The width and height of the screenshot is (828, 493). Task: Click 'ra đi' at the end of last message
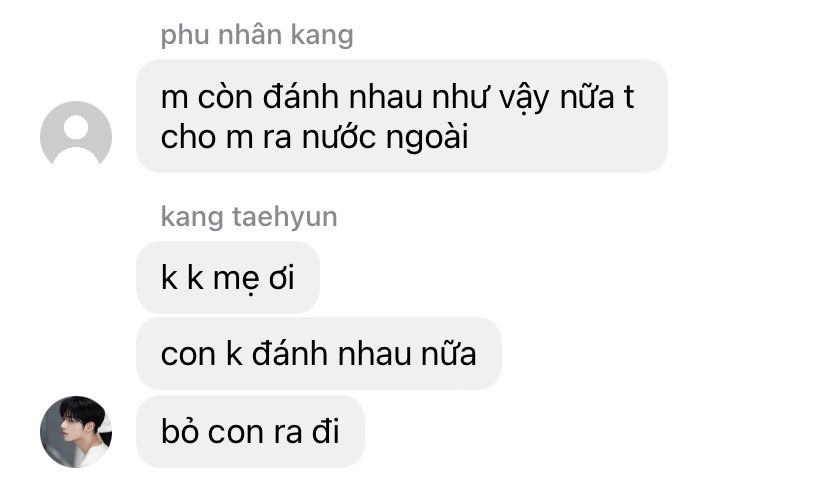pyautogui.click(x=307, y=432)
